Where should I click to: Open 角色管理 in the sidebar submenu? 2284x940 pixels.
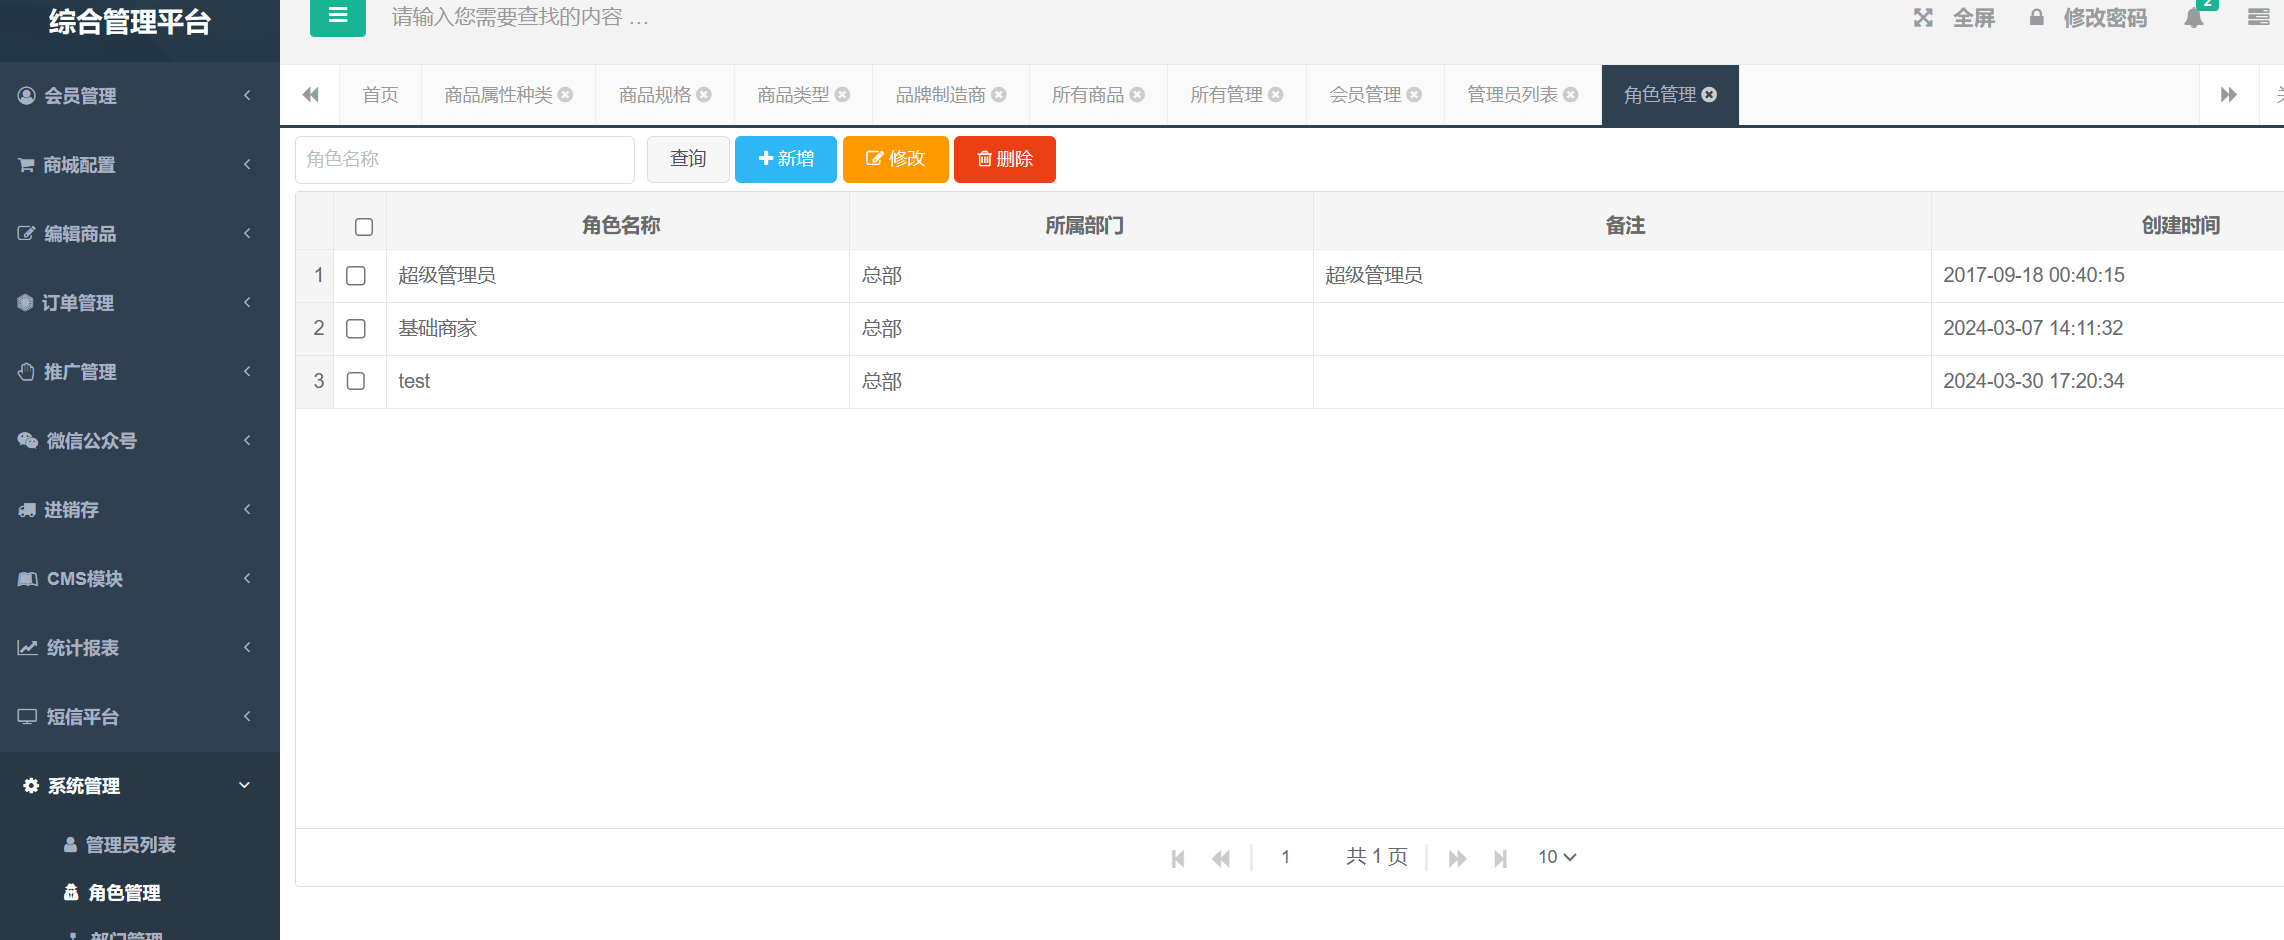124,893
